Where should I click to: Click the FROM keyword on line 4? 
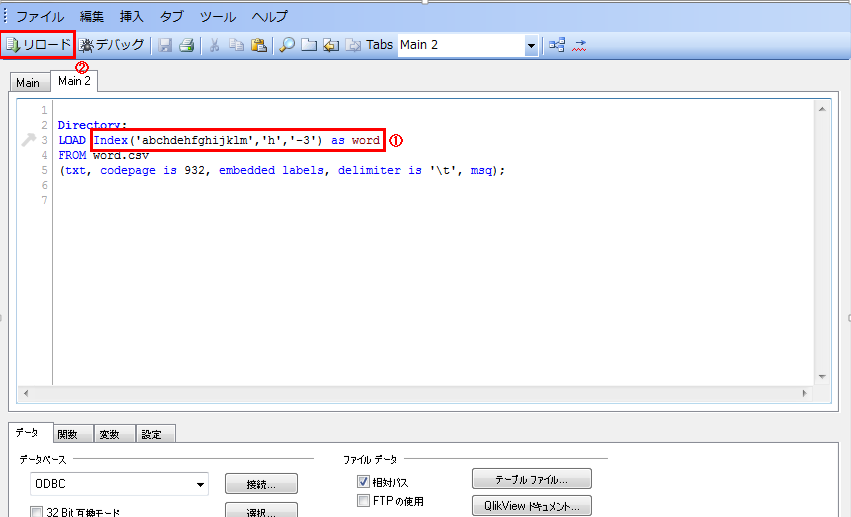click(x=72, y=155)
